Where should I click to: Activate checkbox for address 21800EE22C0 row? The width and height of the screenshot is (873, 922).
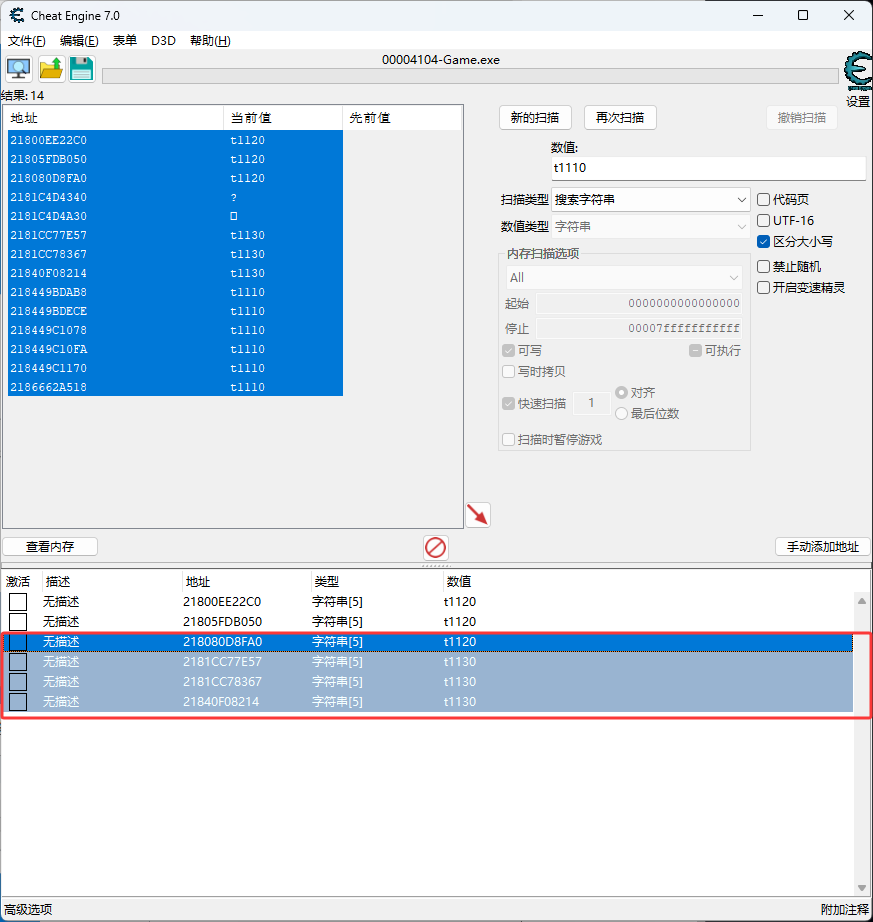tap(18, 602)
